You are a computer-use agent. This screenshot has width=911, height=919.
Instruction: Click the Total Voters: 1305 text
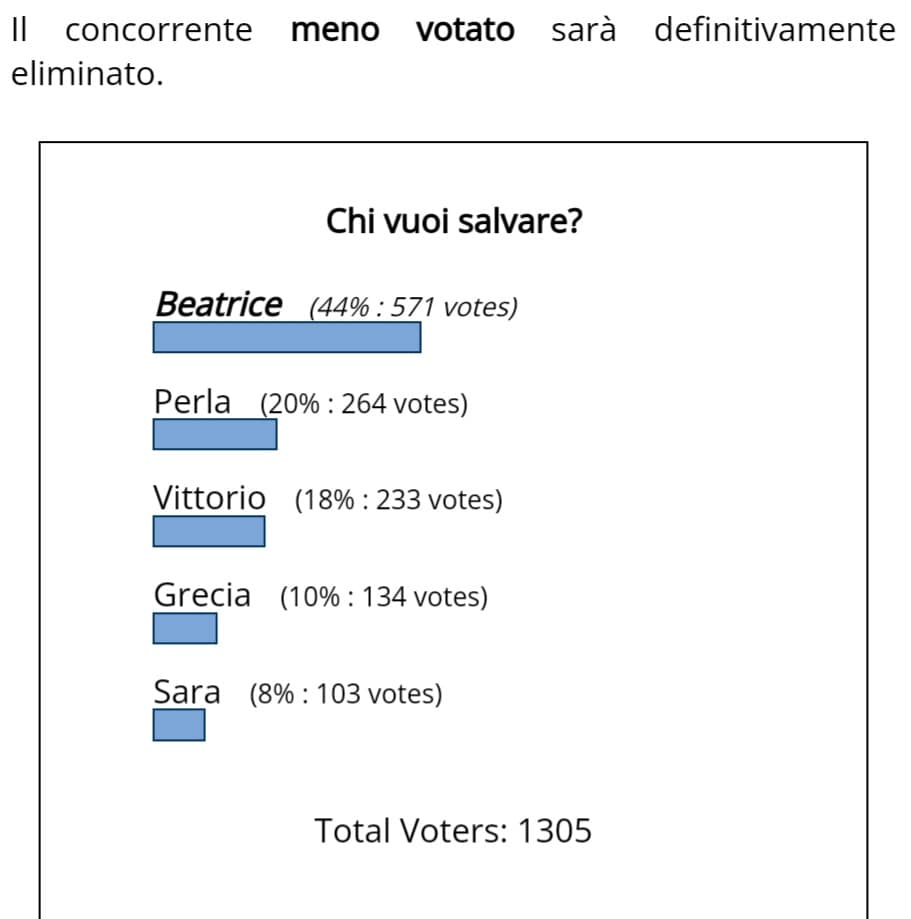(453, 830)
